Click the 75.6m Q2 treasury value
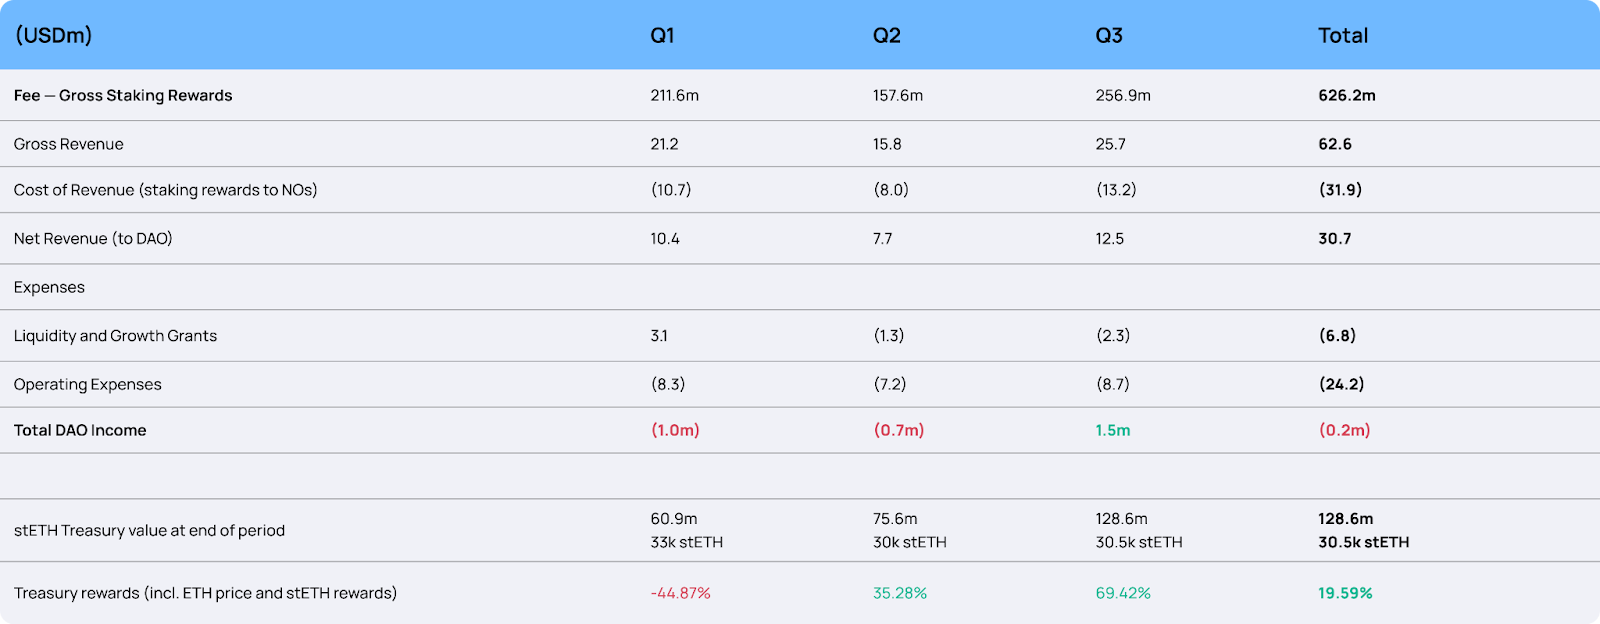 (x=895, y=519)
